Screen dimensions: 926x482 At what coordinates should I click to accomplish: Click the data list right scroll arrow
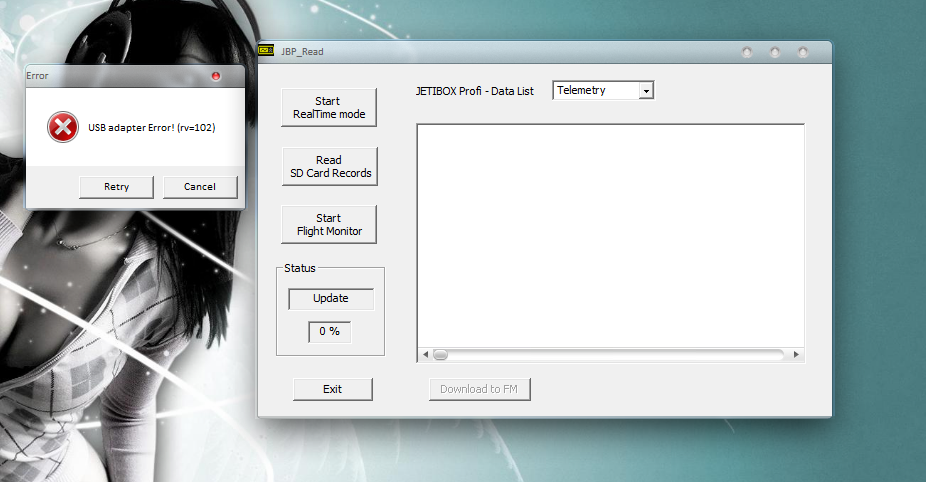coord(796,354)
